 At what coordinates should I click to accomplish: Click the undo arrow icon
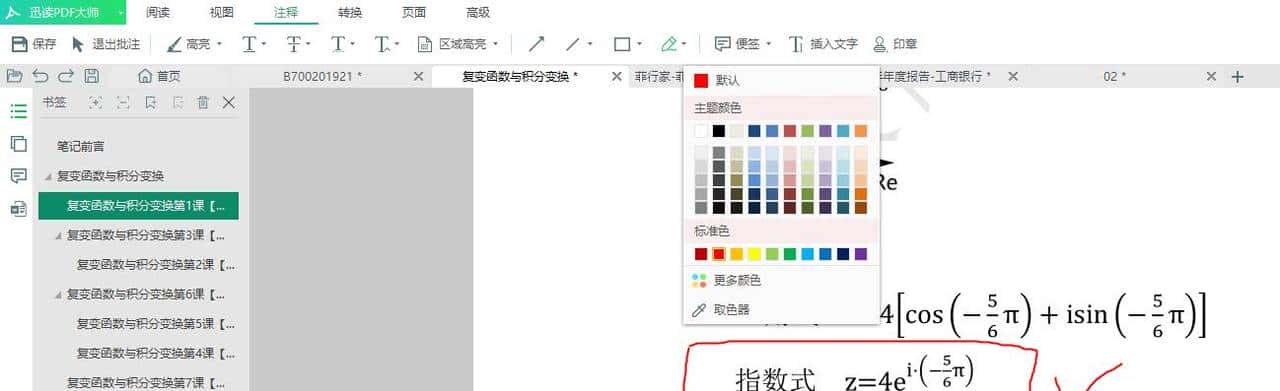point(40,76)
